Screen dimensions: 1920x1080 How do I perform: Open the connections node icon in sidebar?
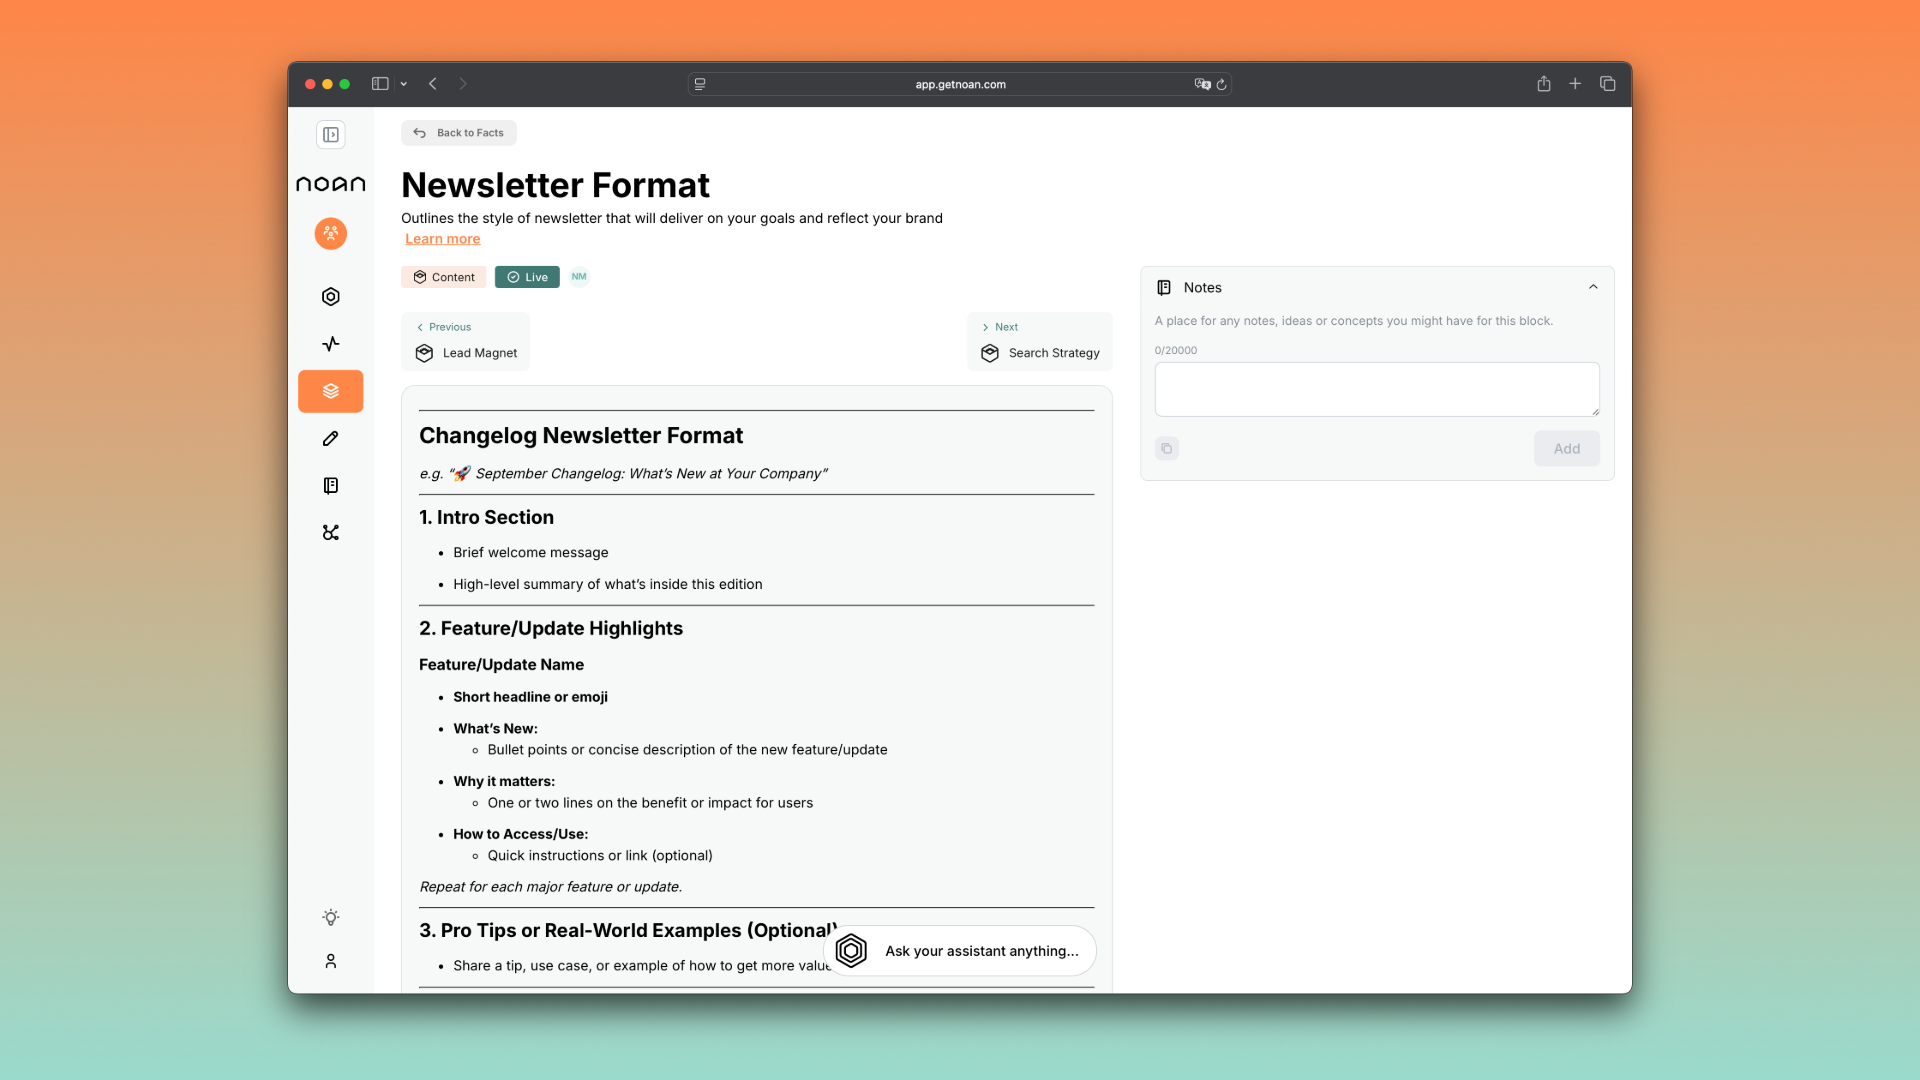(331, 533)
